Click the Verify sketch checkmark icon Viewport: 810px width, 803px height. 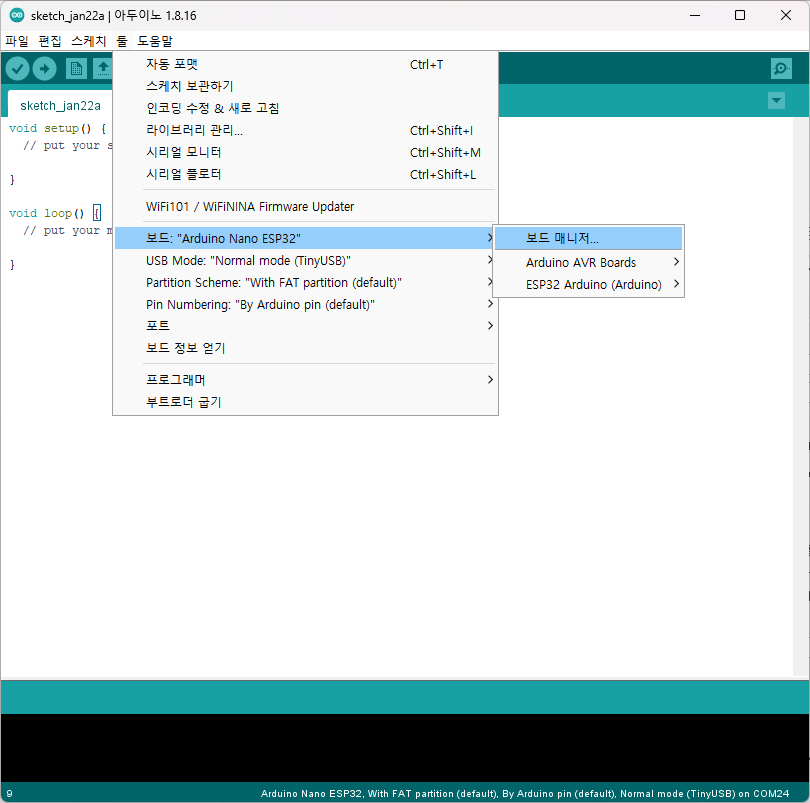tap(17, 68)
